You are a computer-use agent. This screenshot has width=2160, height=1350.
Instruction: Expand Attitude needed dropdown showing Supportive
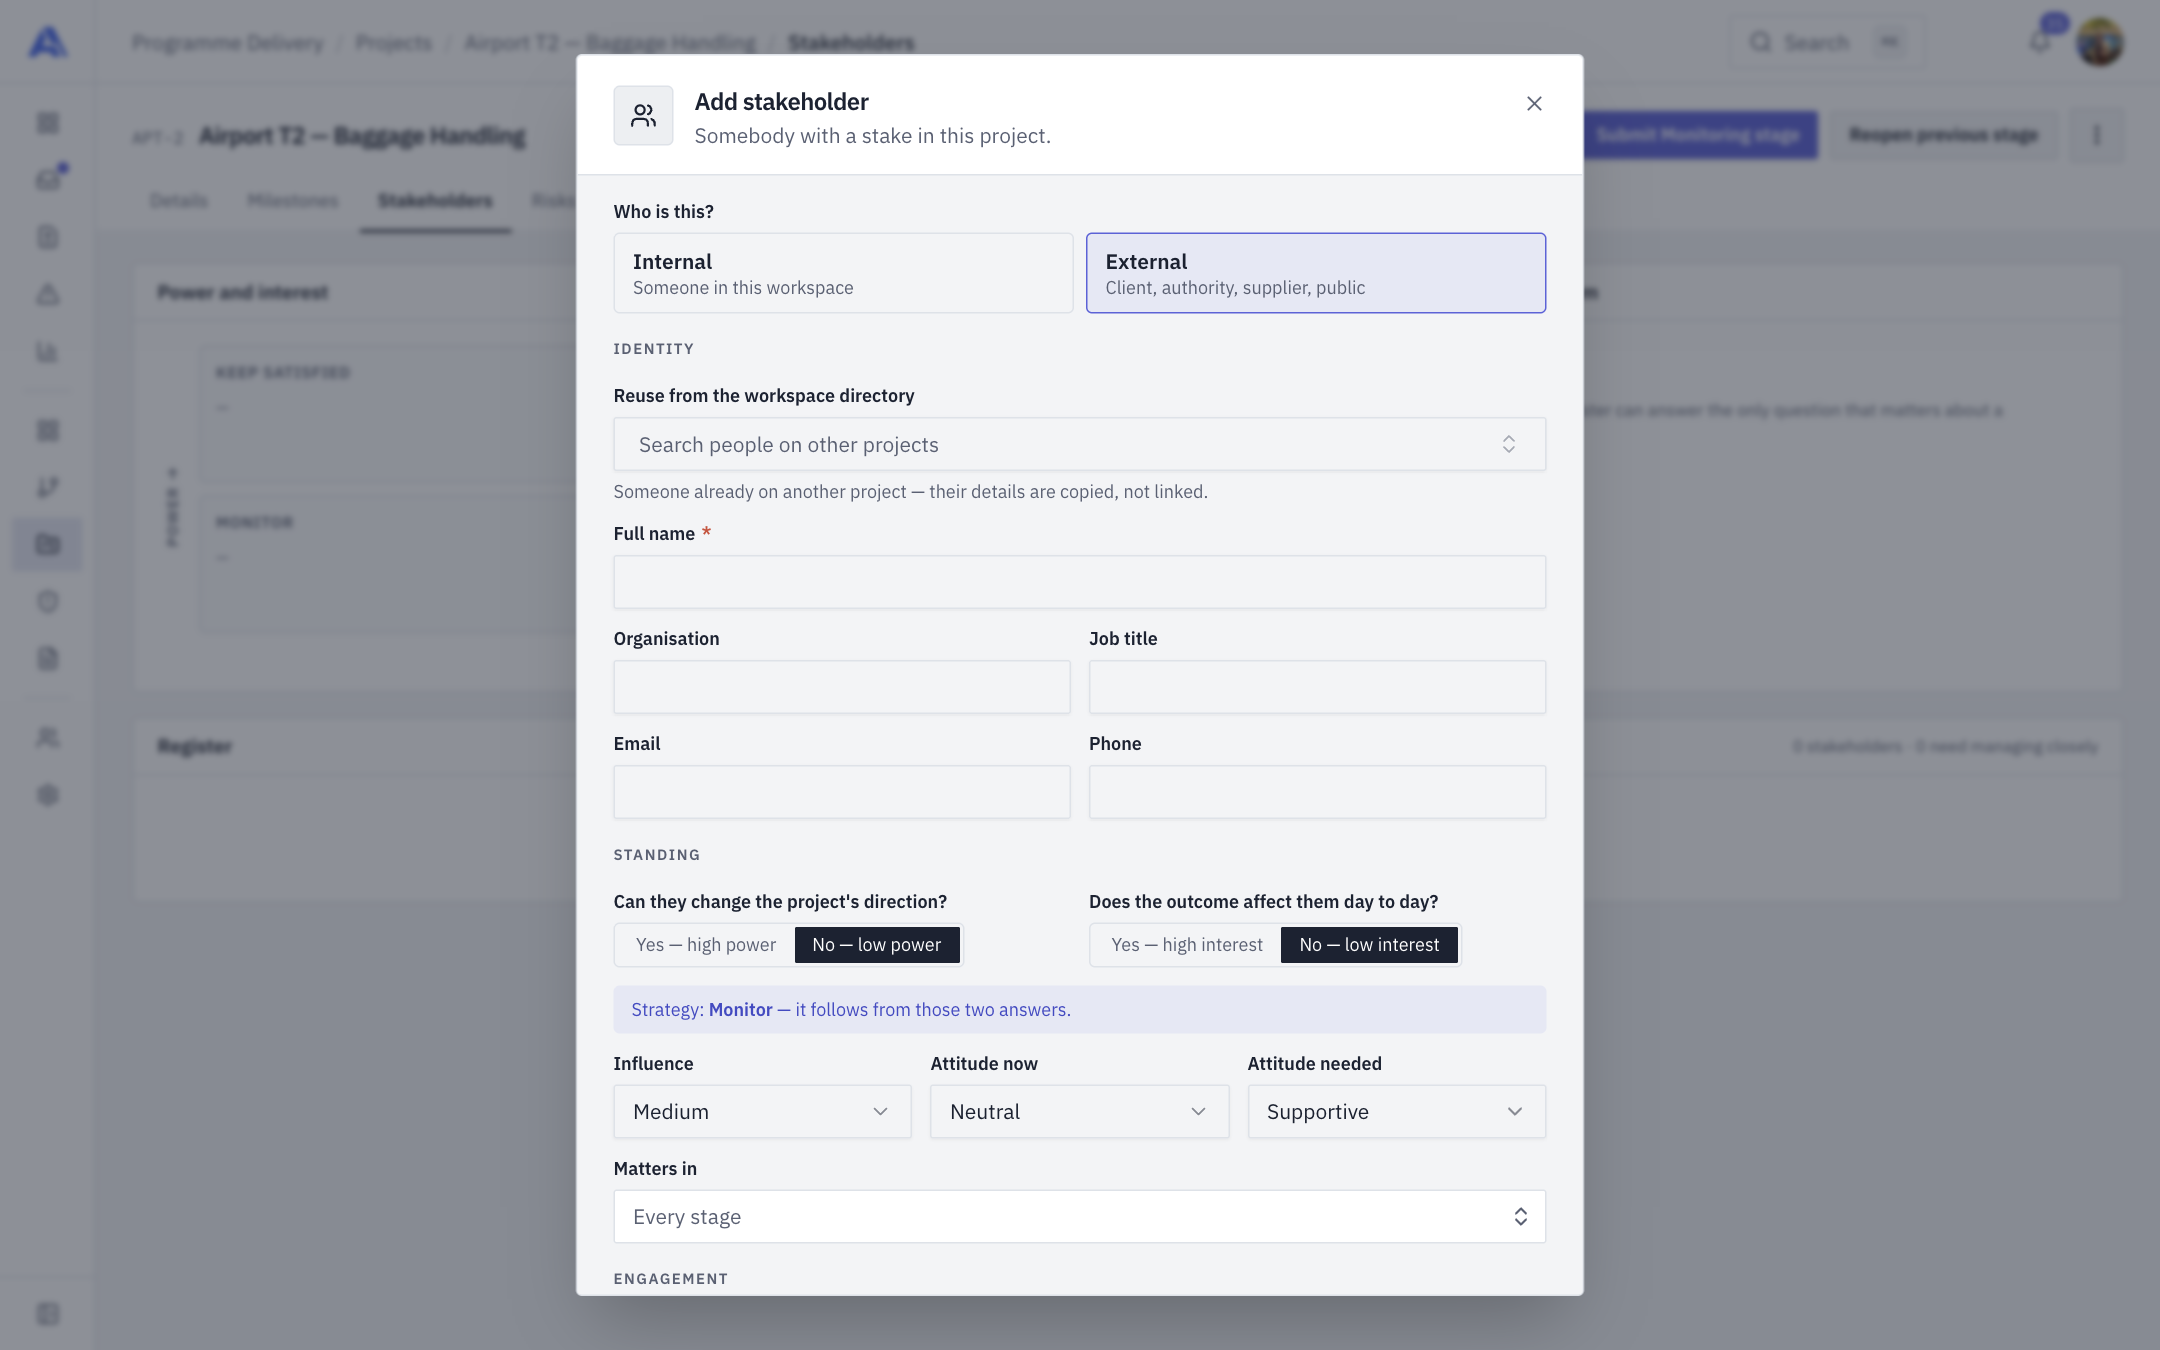pos(1396,1112)
